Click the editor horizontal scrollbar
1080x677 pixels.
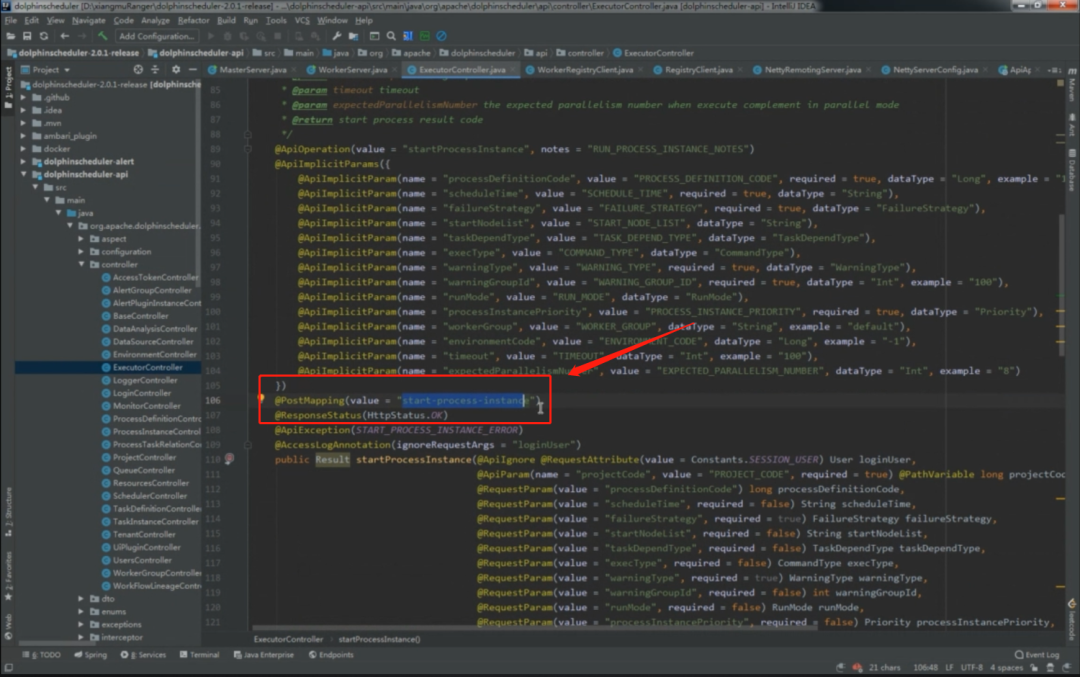tap(534, 628)
